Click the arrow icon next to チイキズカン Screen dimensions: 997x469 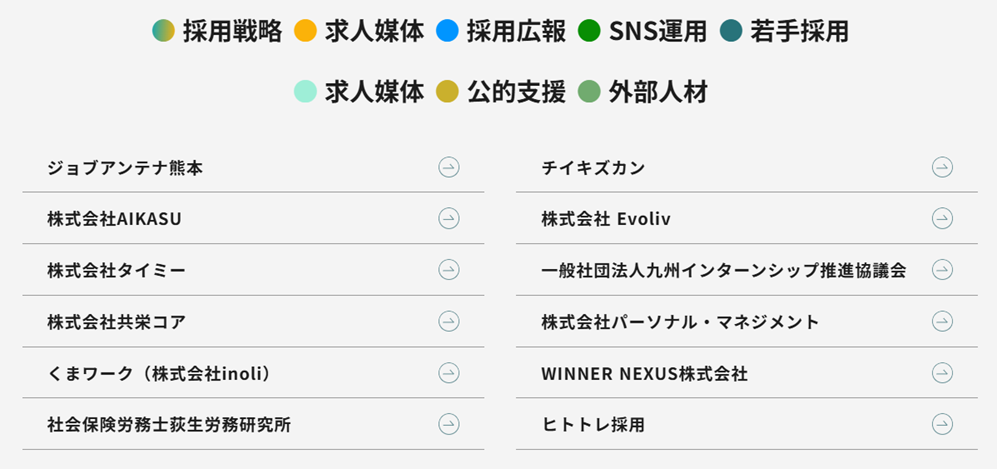(942, 167)
